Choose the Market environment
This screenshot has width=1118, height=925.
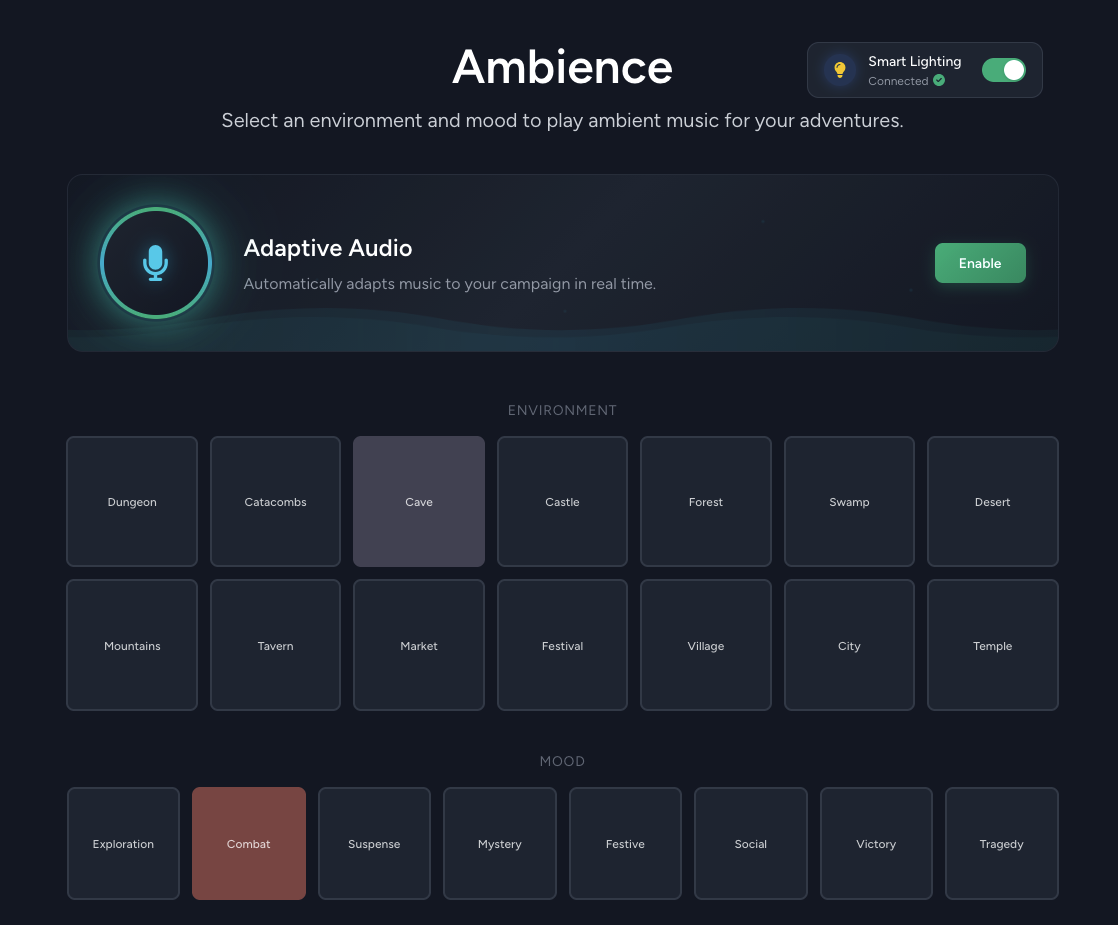click(419, 645)
